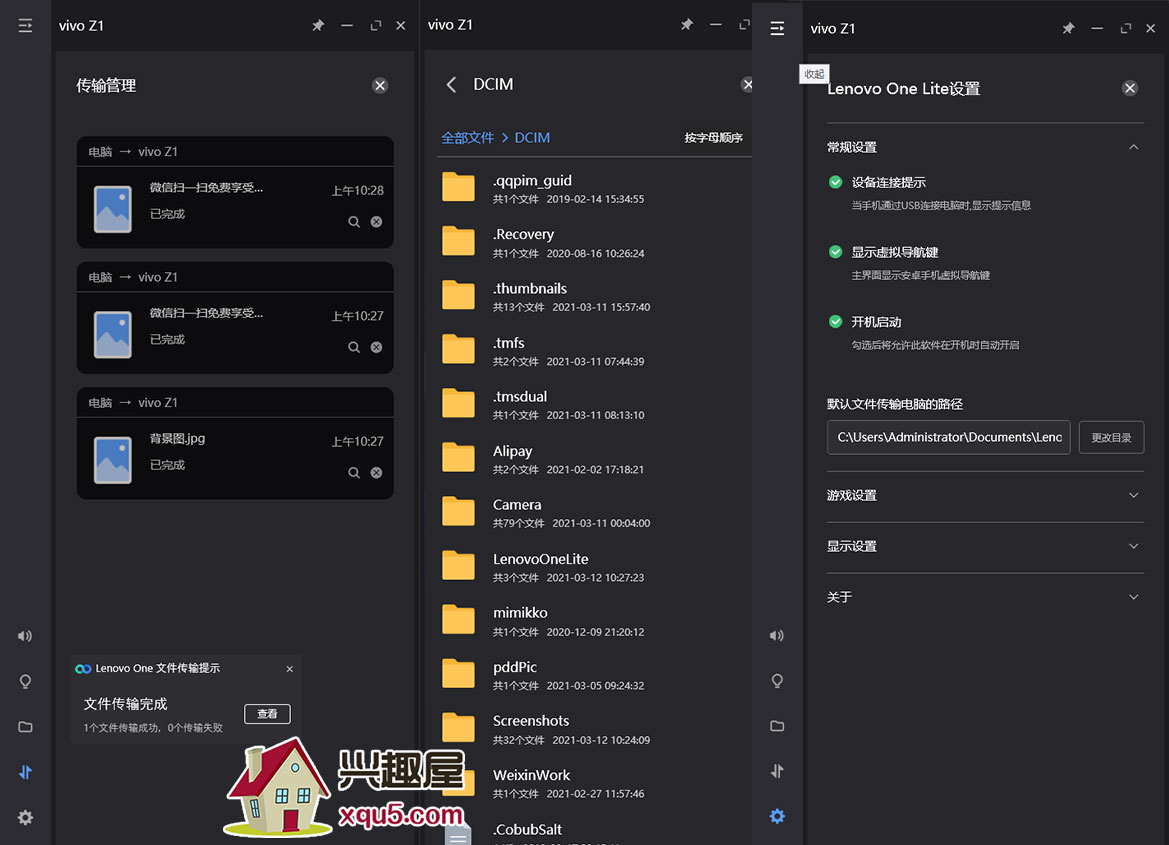The image size is (1169, 845).
Task: Select the WeixinWork folder name
Action: [x=532, y=775]
